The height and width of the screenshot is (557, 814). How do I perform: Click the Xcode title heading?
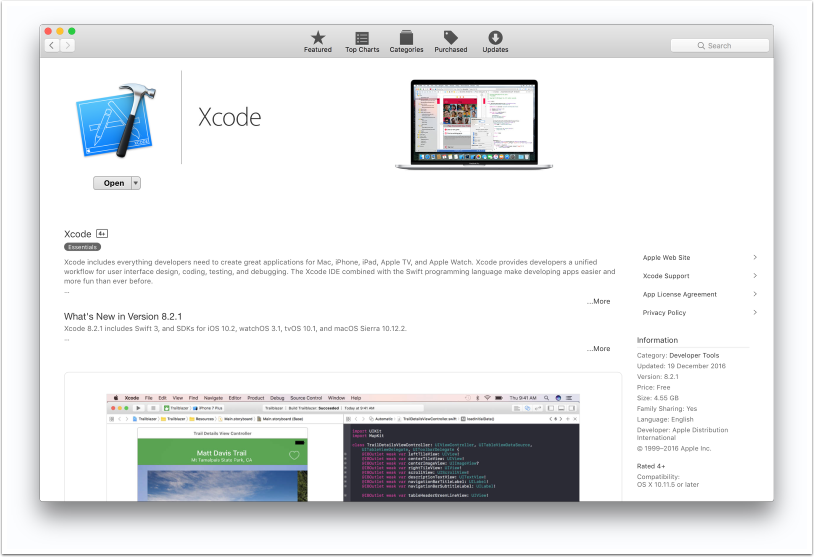[x=229, y=117]
